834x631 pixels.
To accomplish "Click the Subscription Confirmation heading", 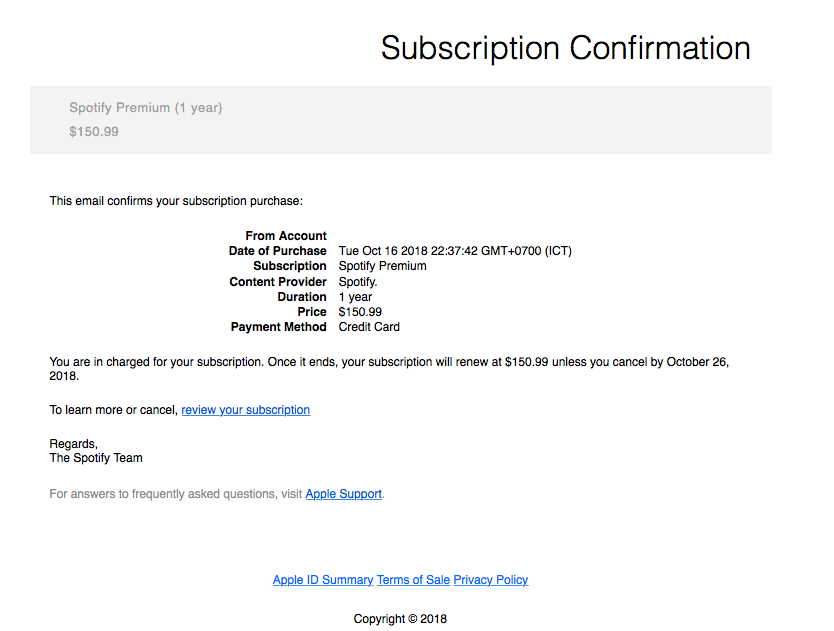I will coord(565,48).
